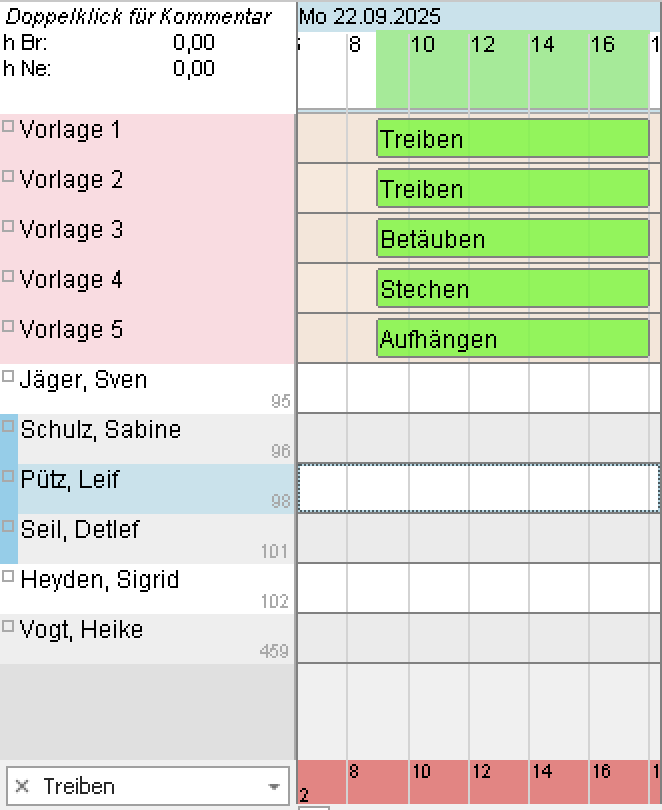The height and width of the screenshot is (810, 662).
Task: Clear the Treiben selection with the X icon
Action: click(23, 787)
